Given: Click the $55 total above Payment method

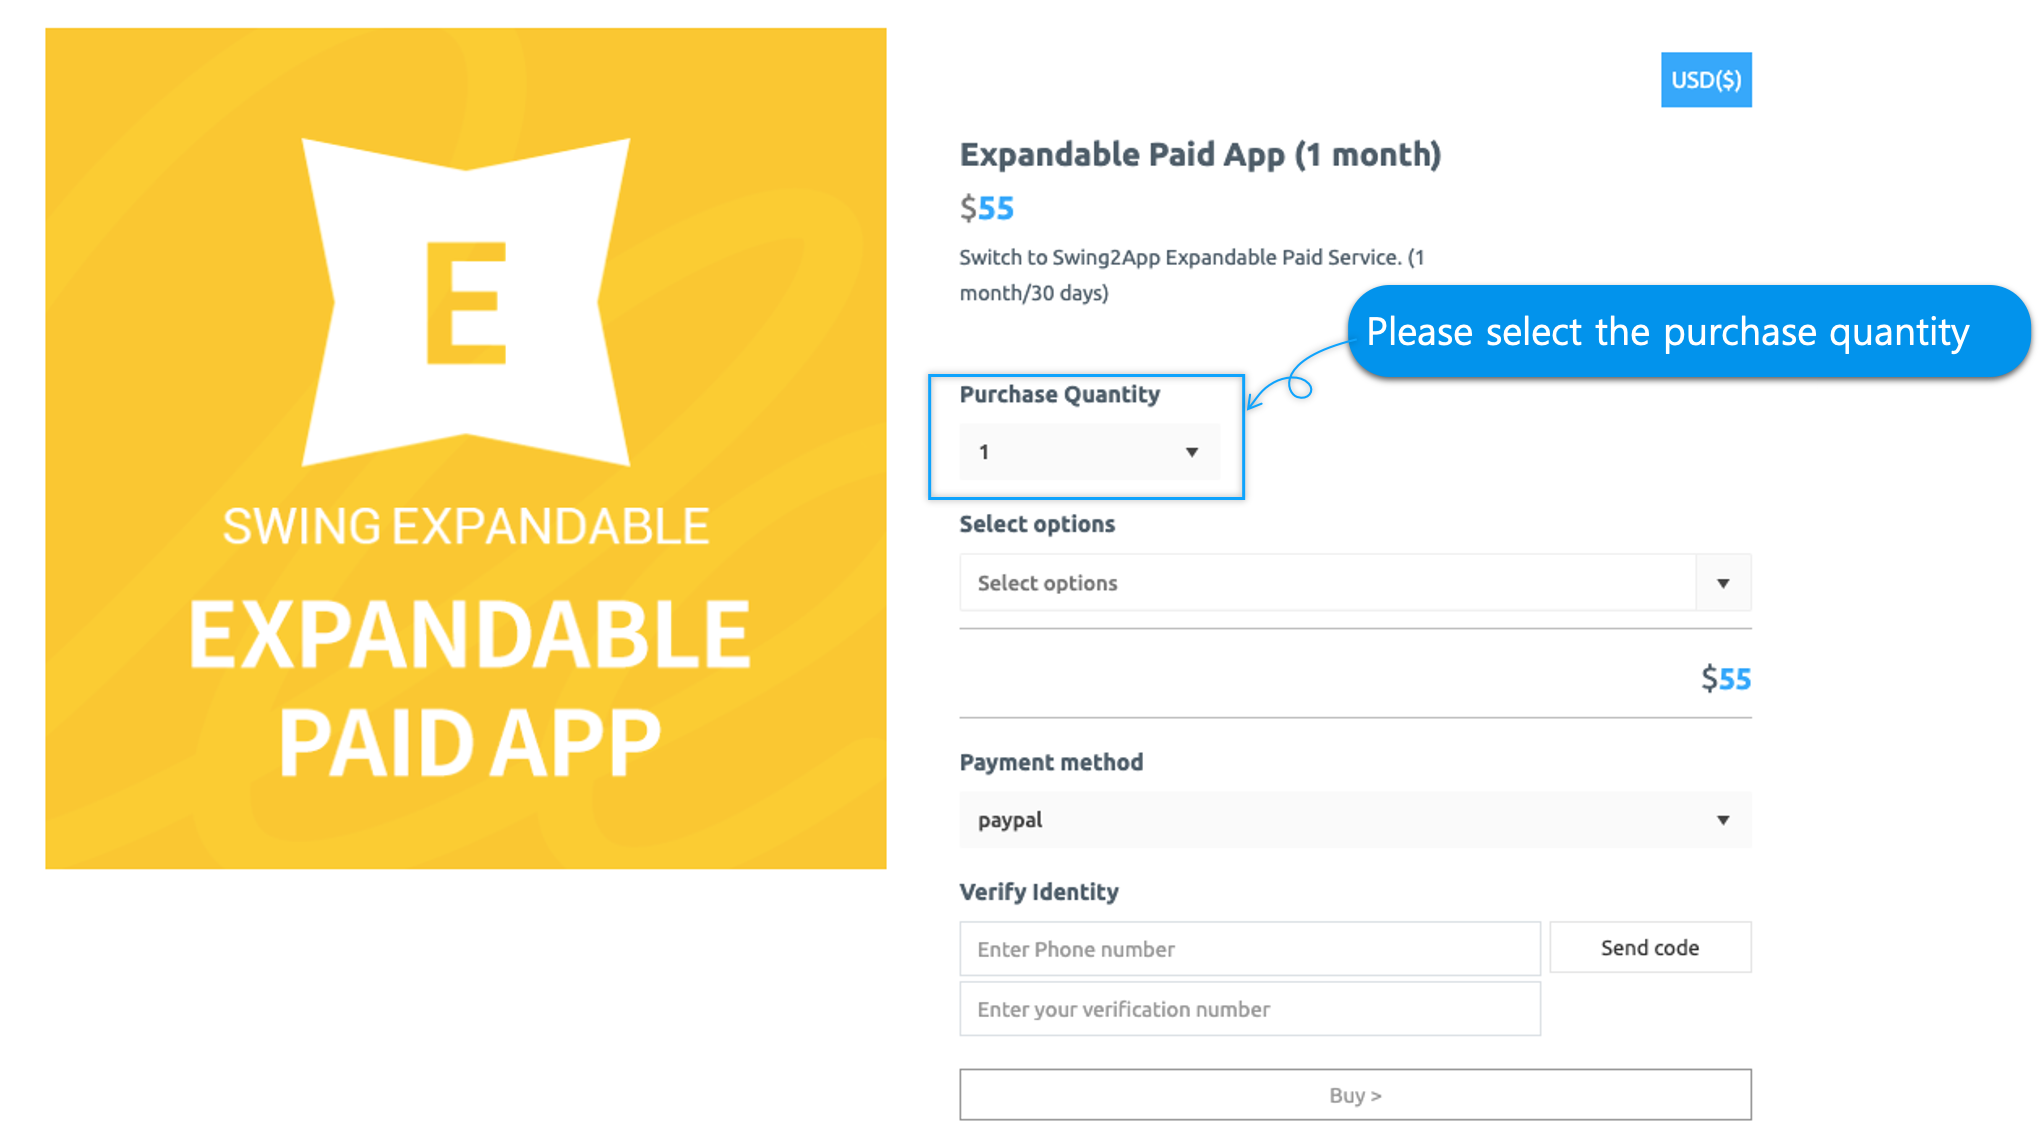Looking at the screenshot, I should coord(1726,679).
